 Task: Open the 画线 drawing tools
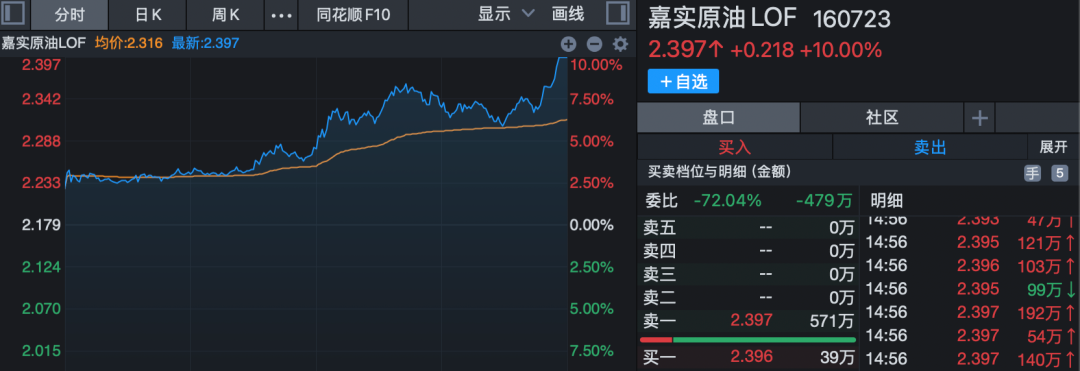pyautogui.click(x=568, y=14)
